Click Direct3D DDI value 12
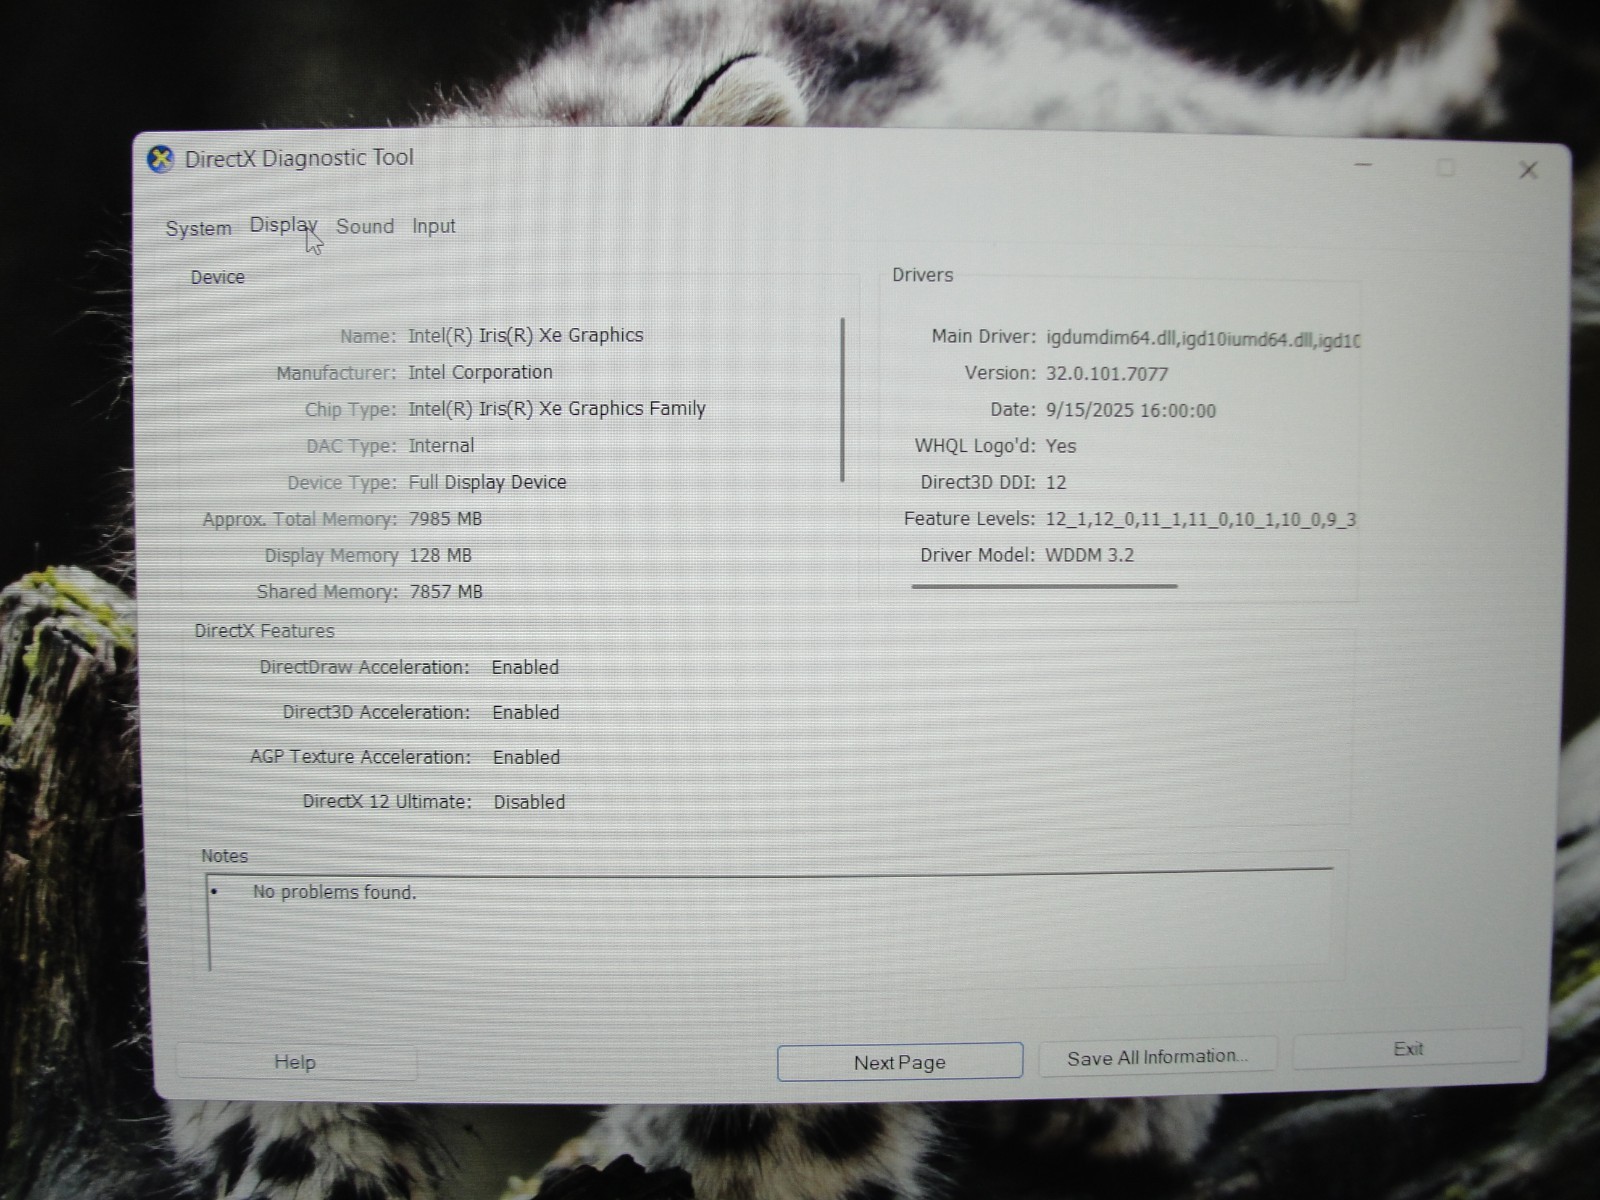1600x1200 pixels. (x=1056, y=482)
